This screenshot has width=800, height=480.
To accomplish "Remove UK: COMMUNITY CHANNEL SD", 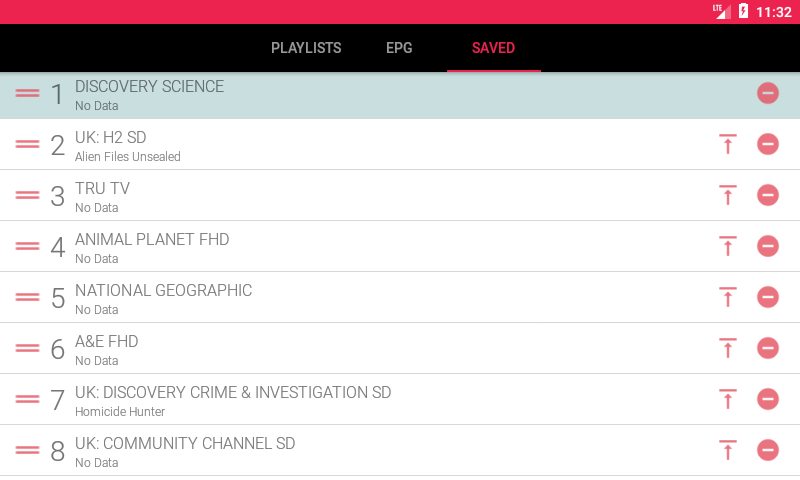I will coord(767,450).
